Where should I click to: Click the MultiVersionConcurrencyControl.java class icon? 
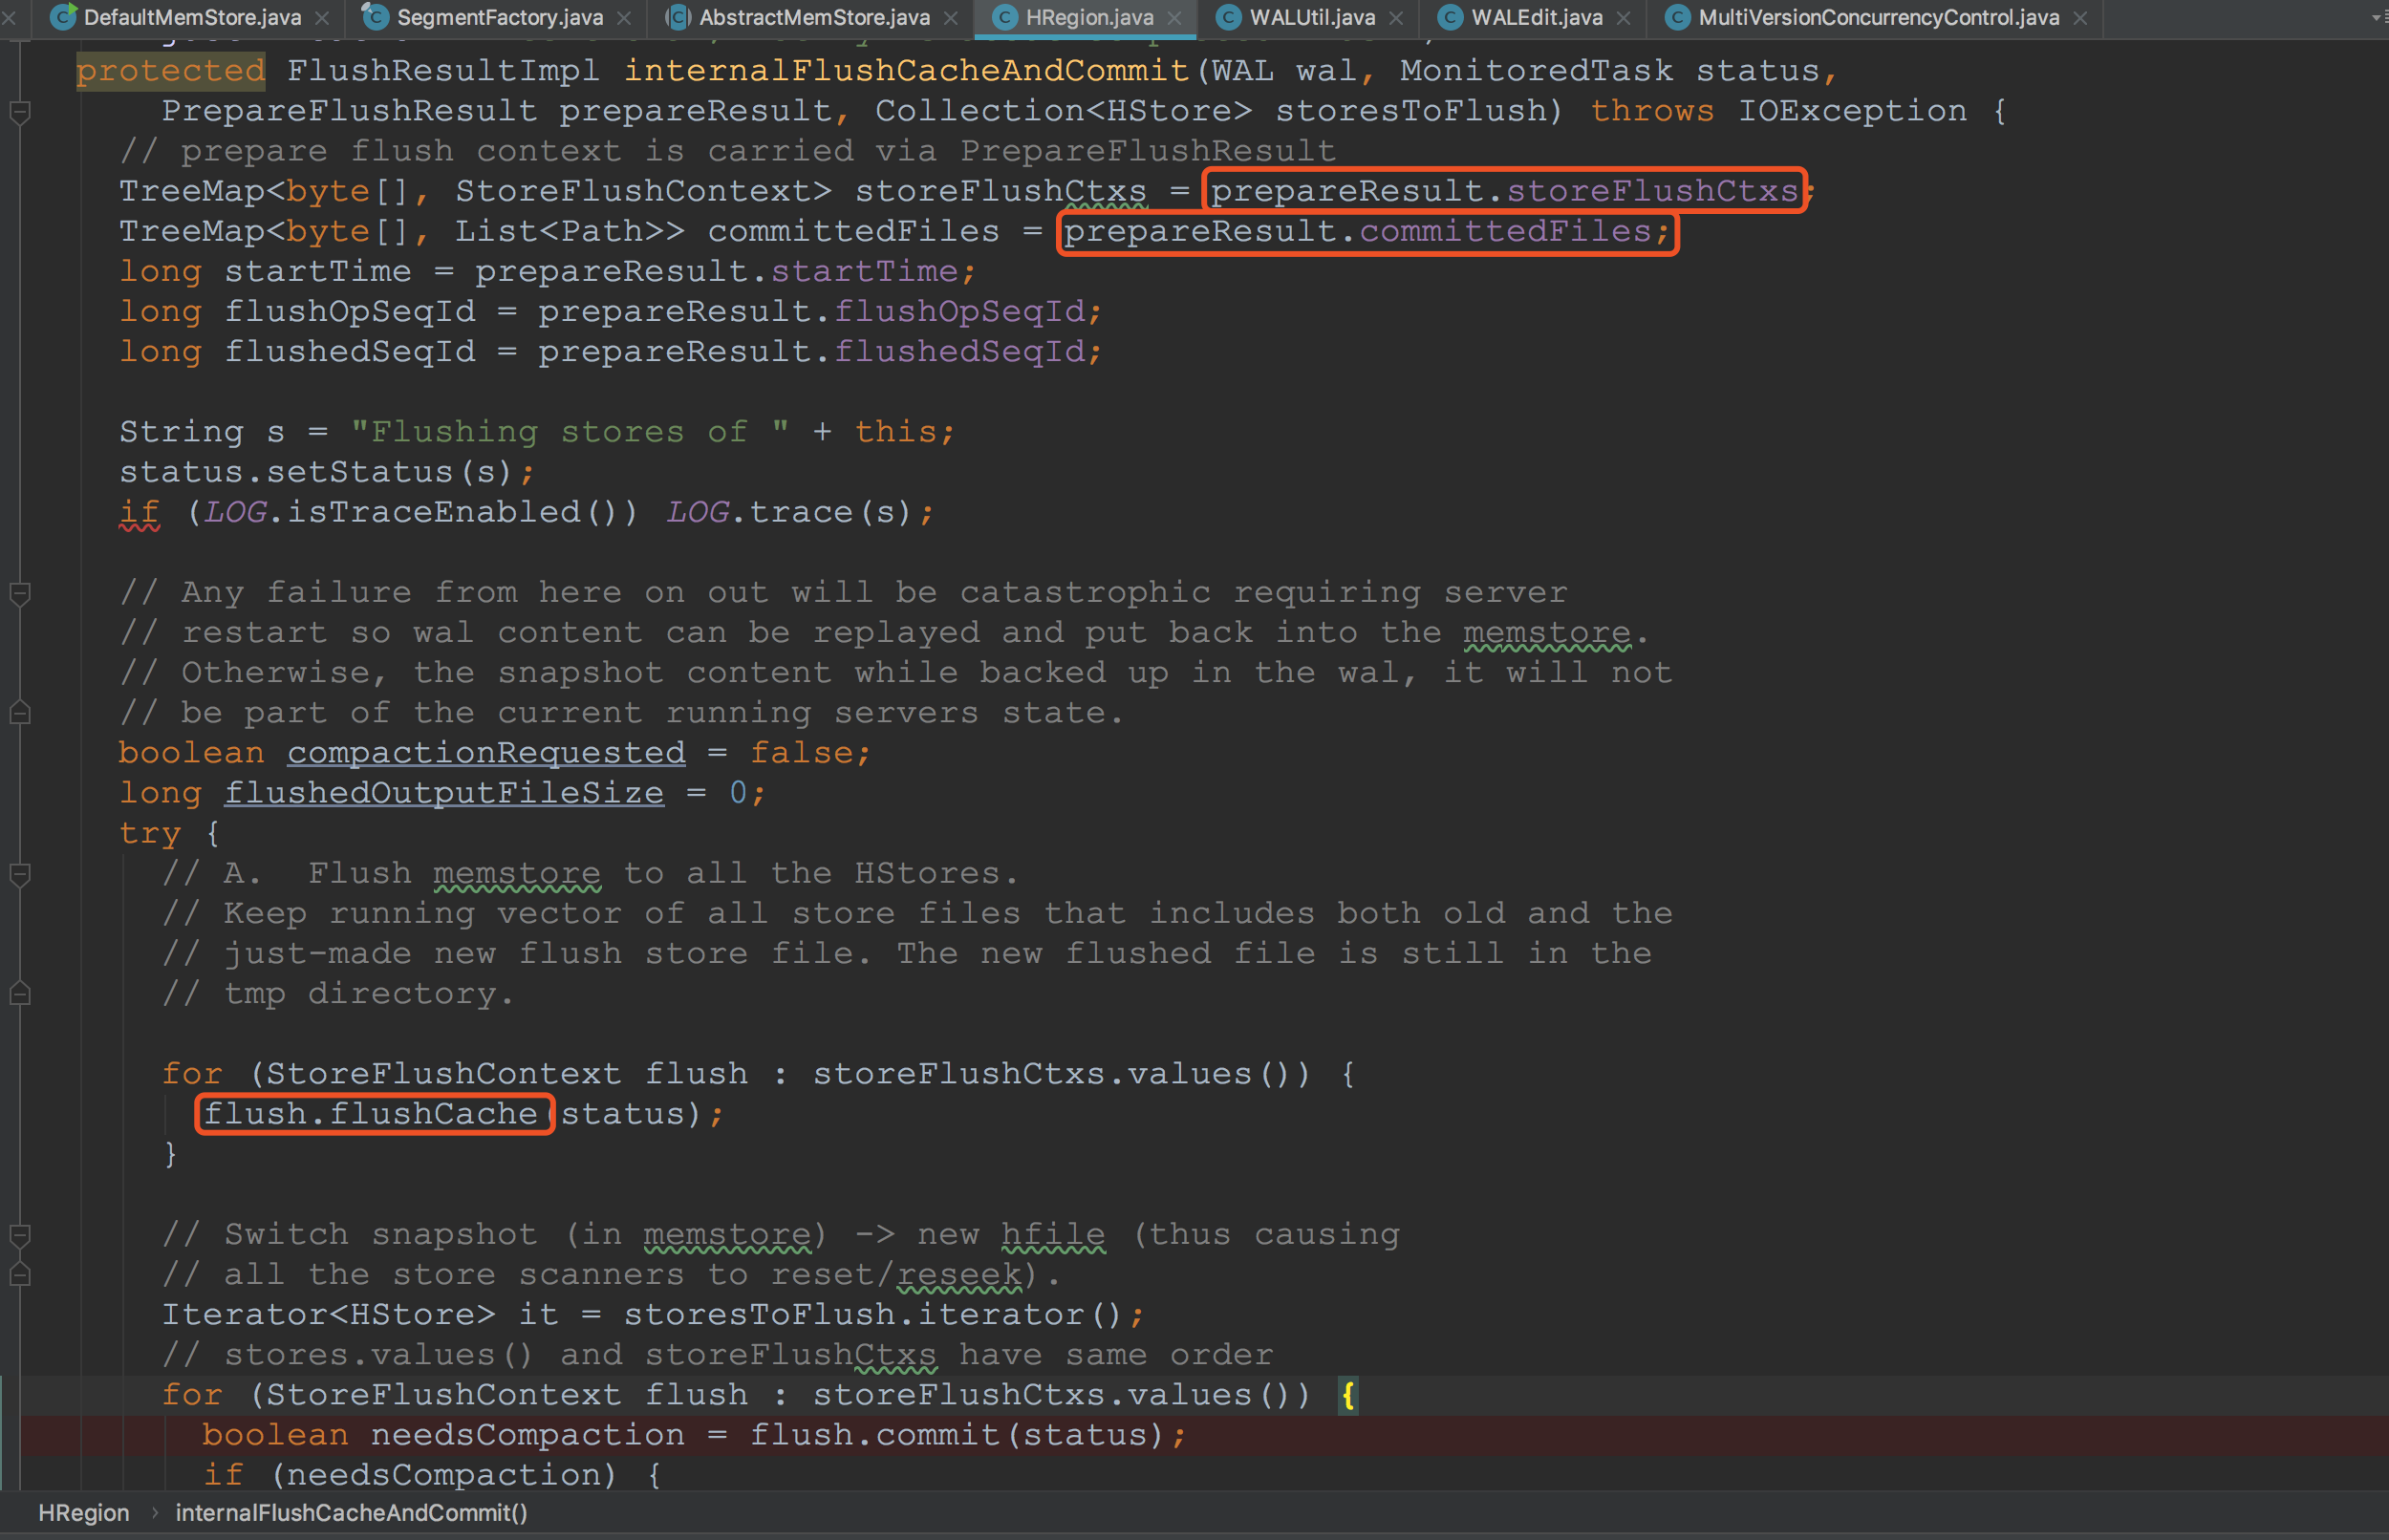click(1677, 17)
